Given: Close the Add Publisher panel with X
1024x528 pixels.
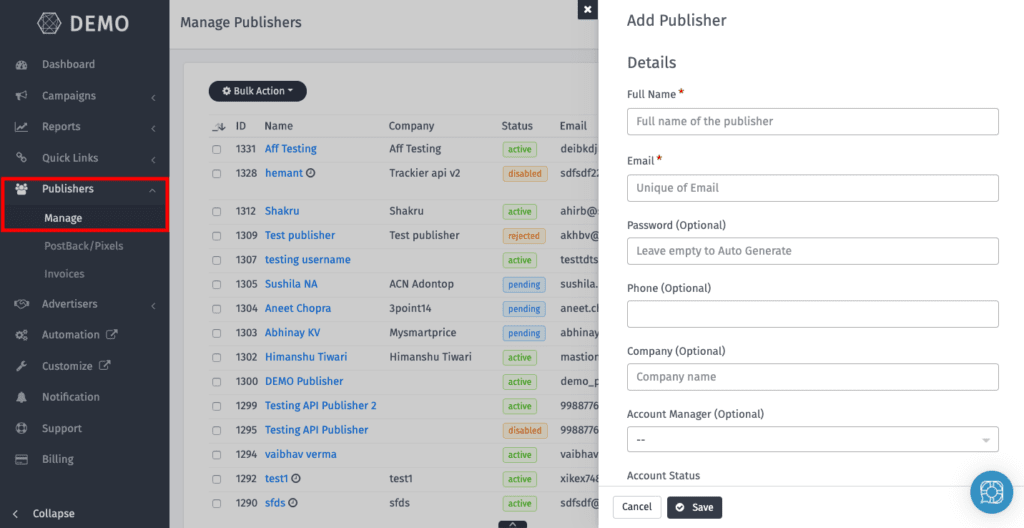Looking at the screenshot, I should [587, 9].
